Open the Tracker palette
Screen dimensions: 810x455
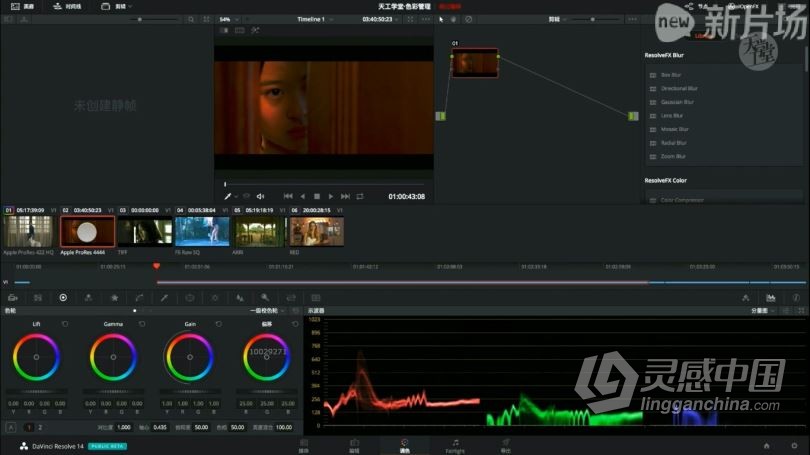click(x=215, y=298)
